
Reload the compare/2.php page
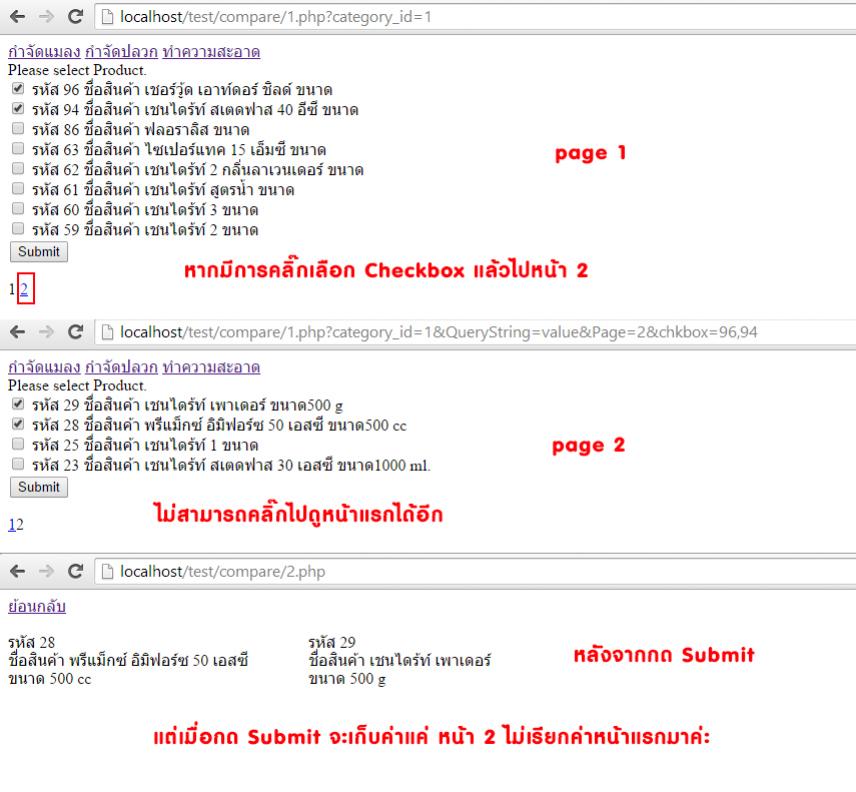(75, 571)
